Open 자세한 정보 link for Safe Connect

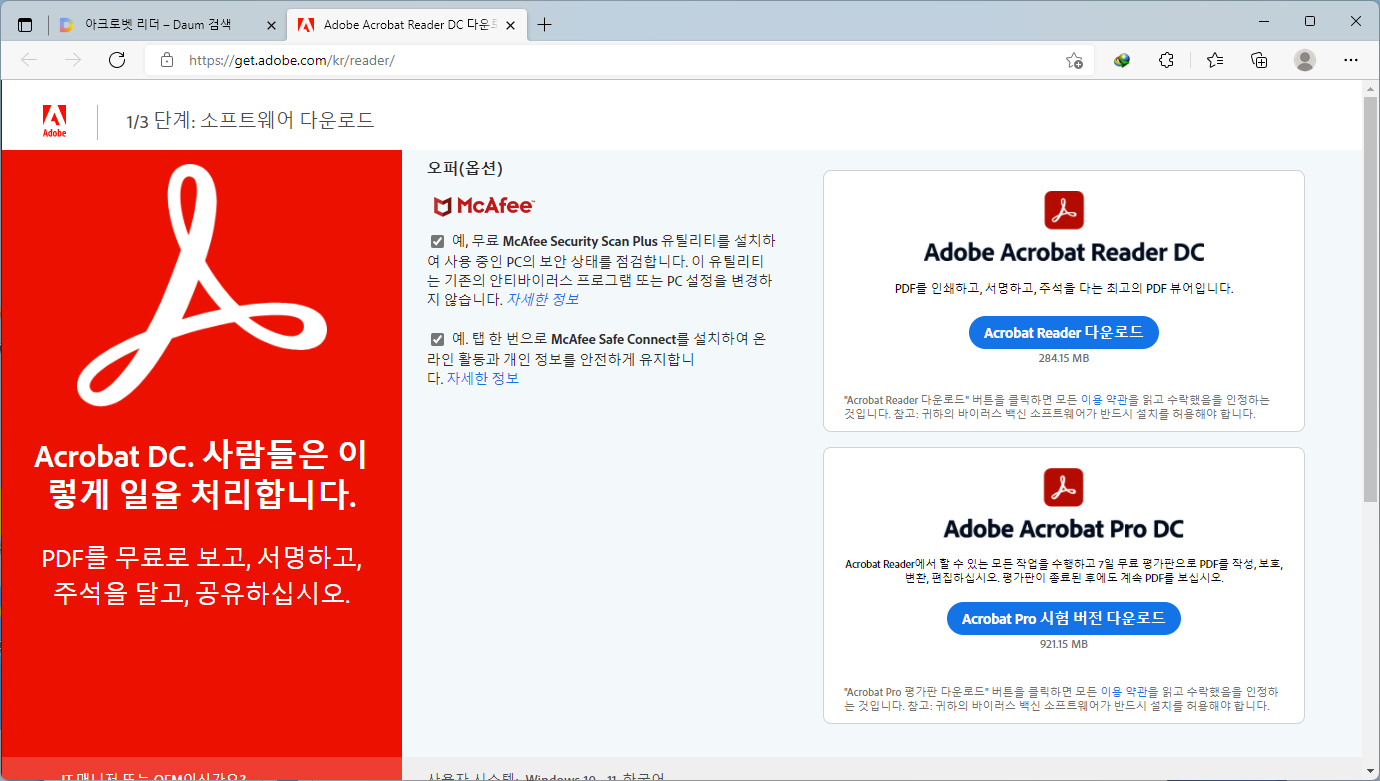pos(483,379)
